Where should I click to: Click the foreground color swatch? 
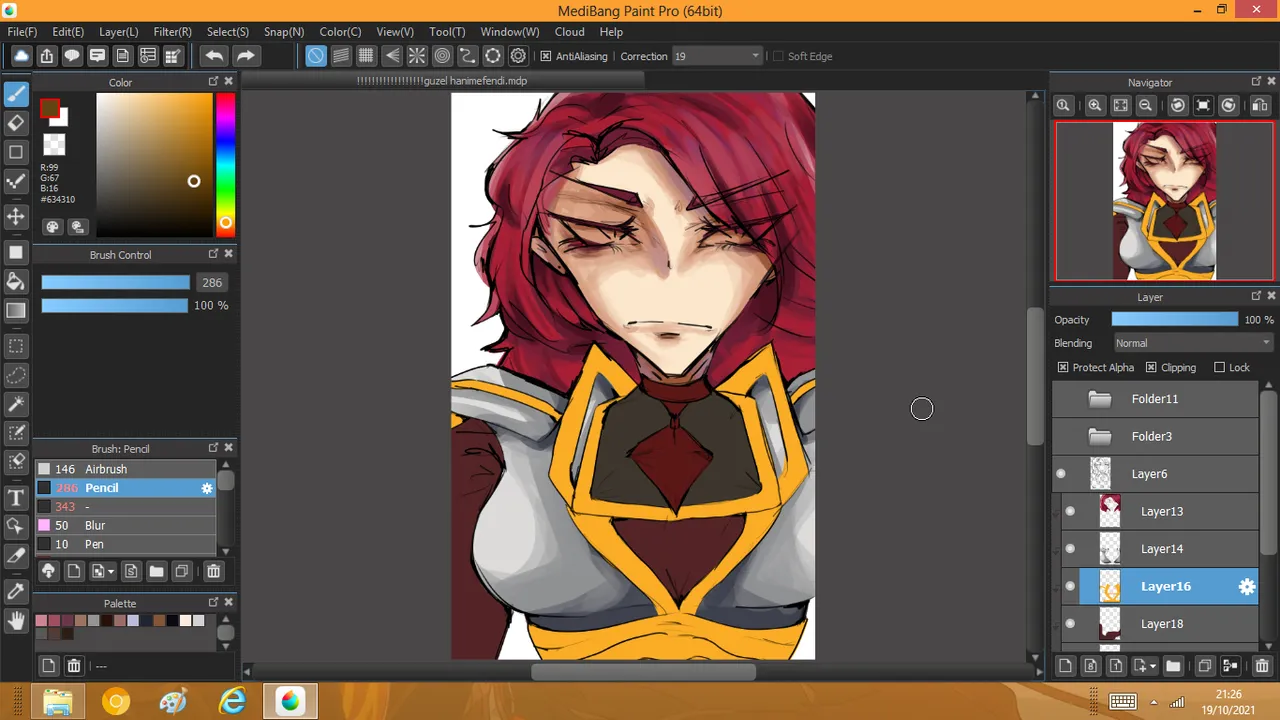49,109
